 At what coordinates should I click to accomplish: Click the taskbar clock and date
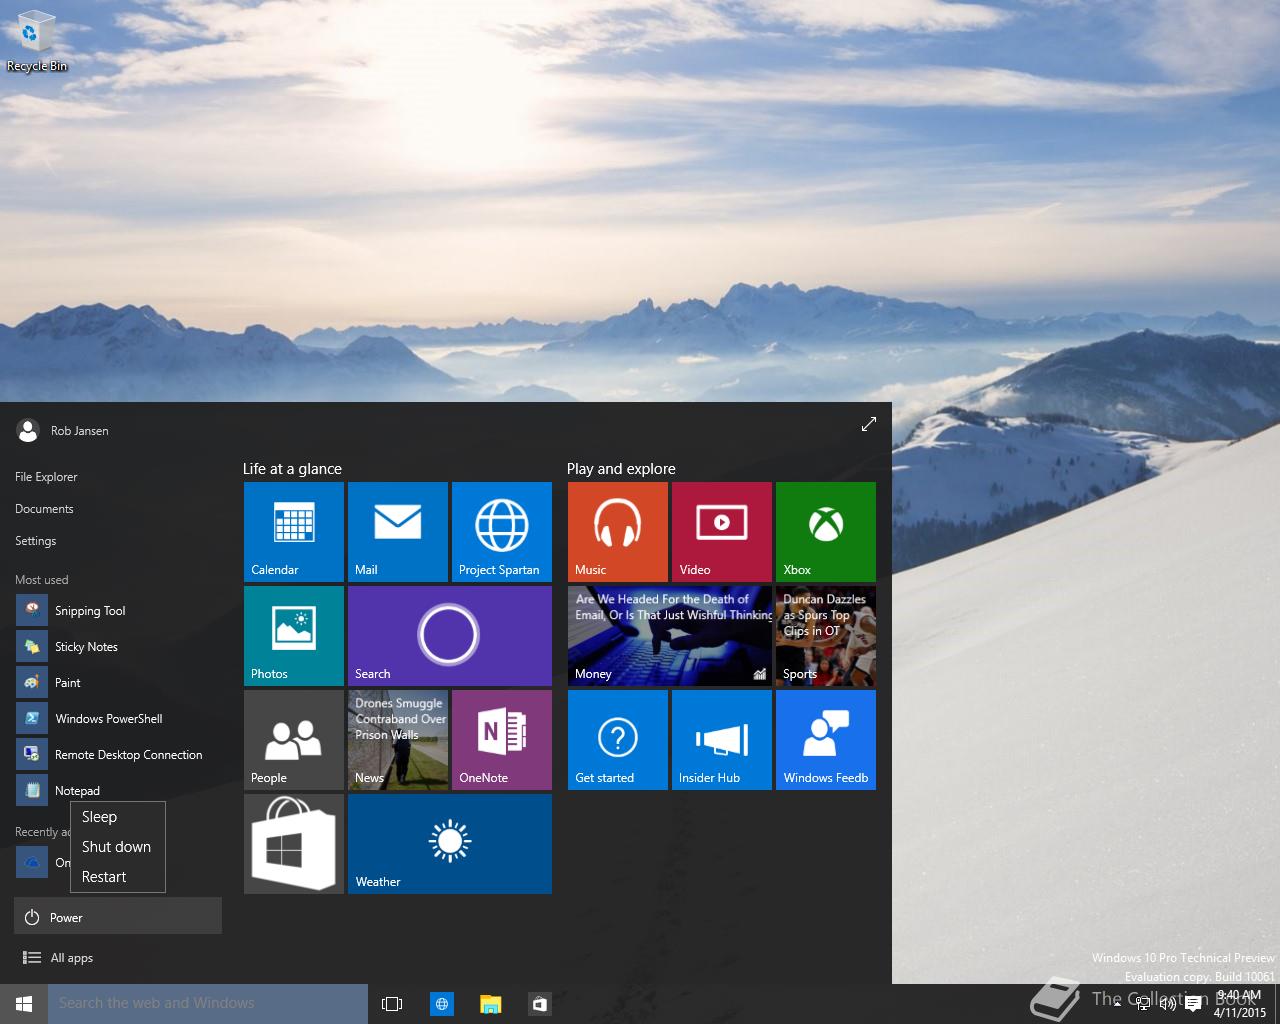[1240, 1004]
